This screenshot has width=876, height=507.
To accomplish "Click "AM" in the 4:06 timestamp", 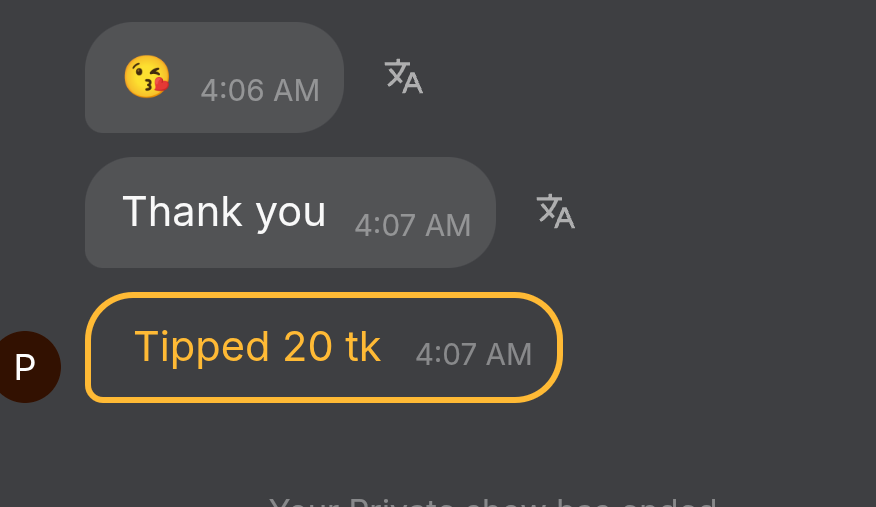I will pyautogui.click(x=296, y=91).
